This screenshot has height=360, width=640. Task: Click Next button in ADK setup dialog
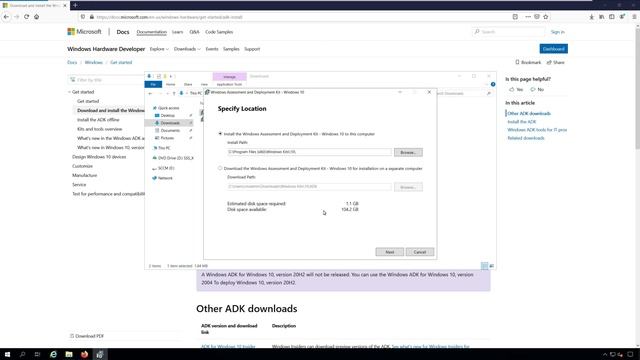tap(389, 252)
